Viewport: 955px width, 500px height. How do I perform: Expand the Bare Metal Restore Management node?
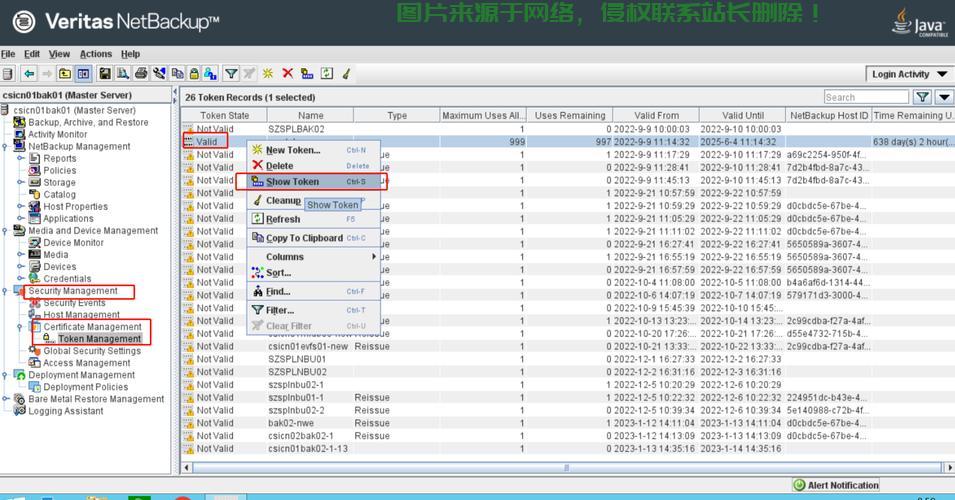coord(5,399)
